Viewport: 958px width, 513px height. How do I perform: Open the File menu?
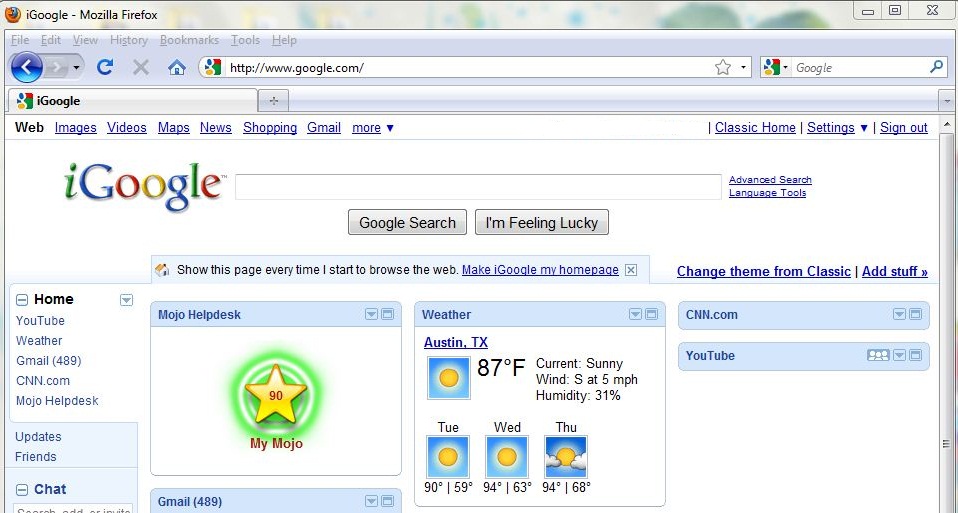tap(20, 40)
